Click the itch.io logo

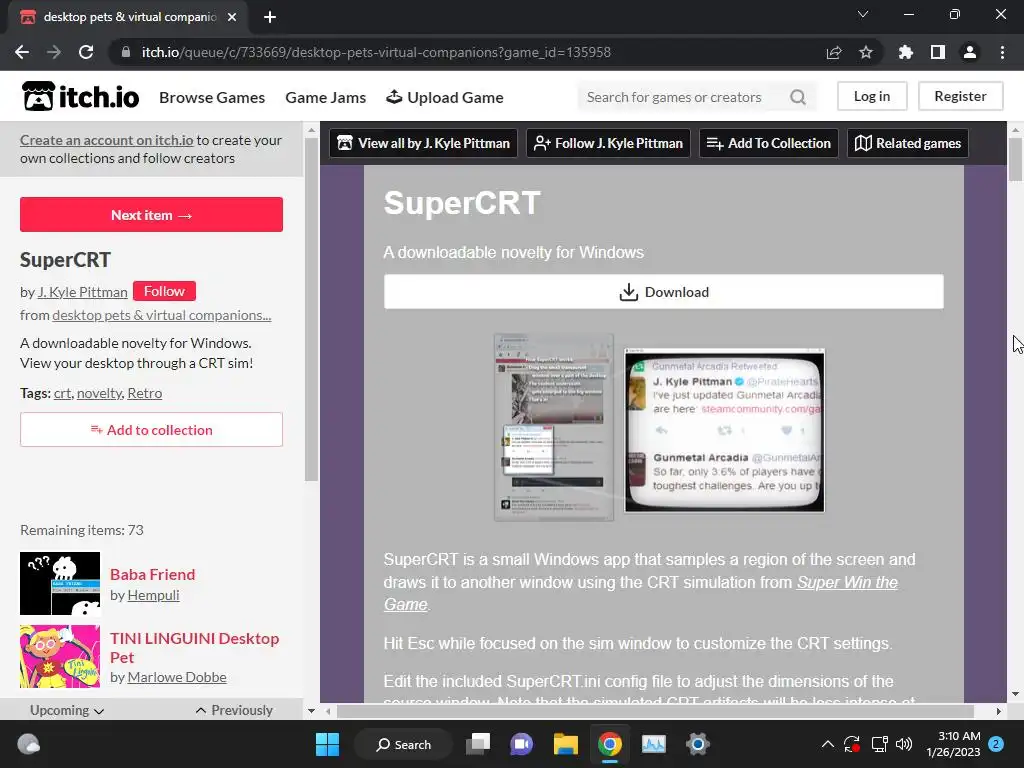click(x=80, y=97)
